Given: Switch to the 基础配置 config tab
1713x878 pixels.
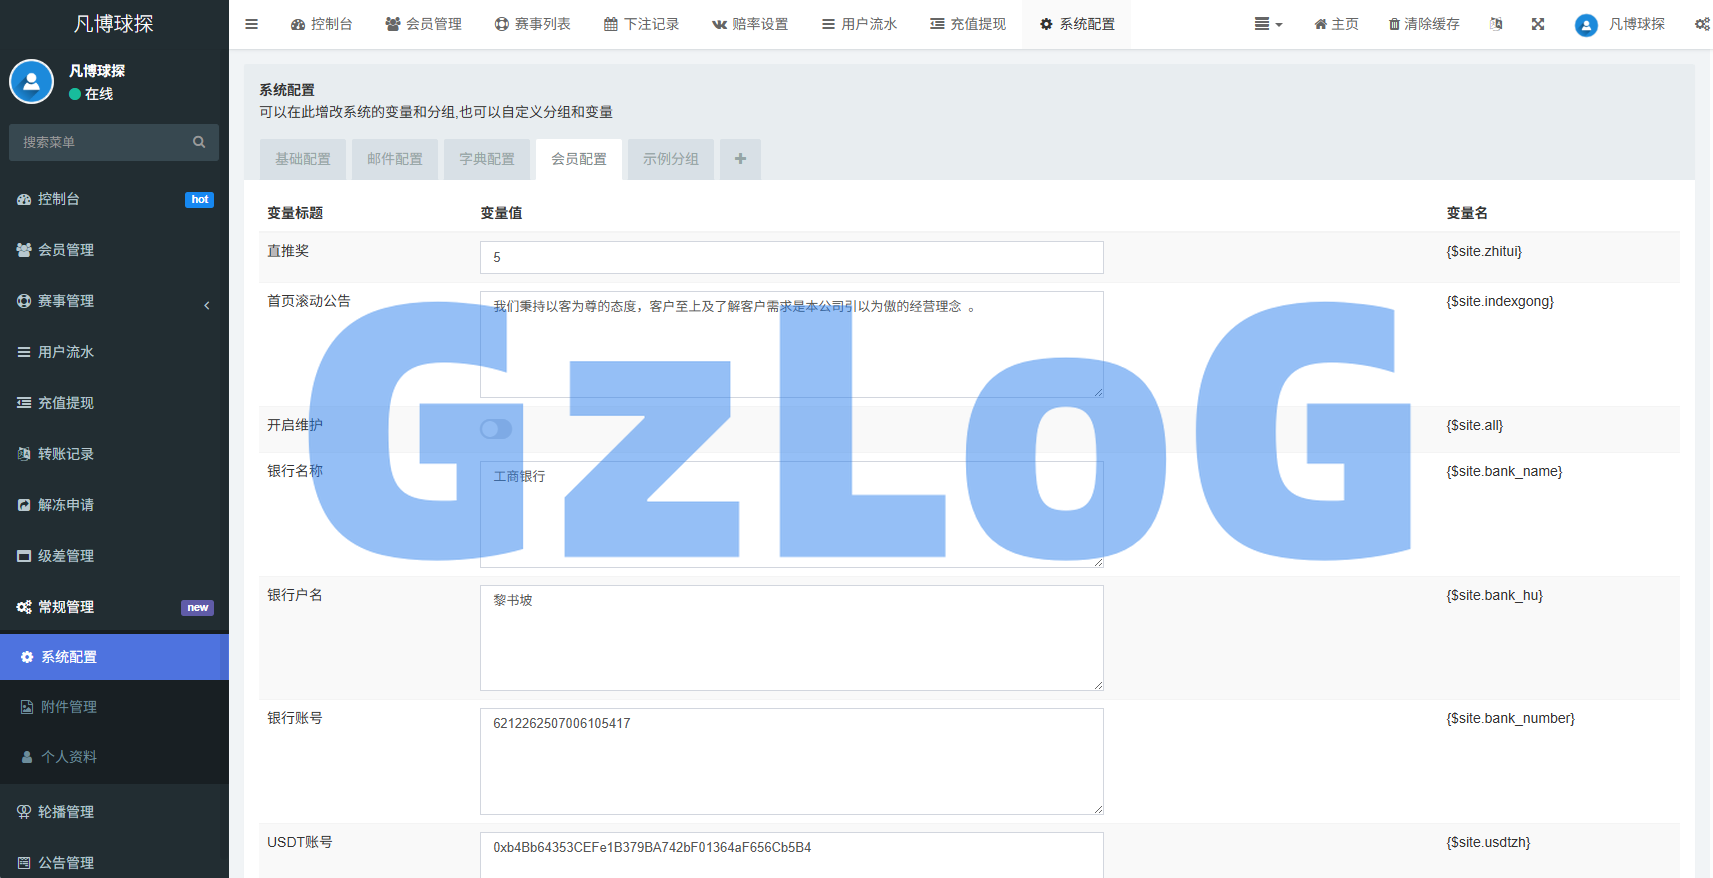Looking at the screenshot, I should (303, 159).
